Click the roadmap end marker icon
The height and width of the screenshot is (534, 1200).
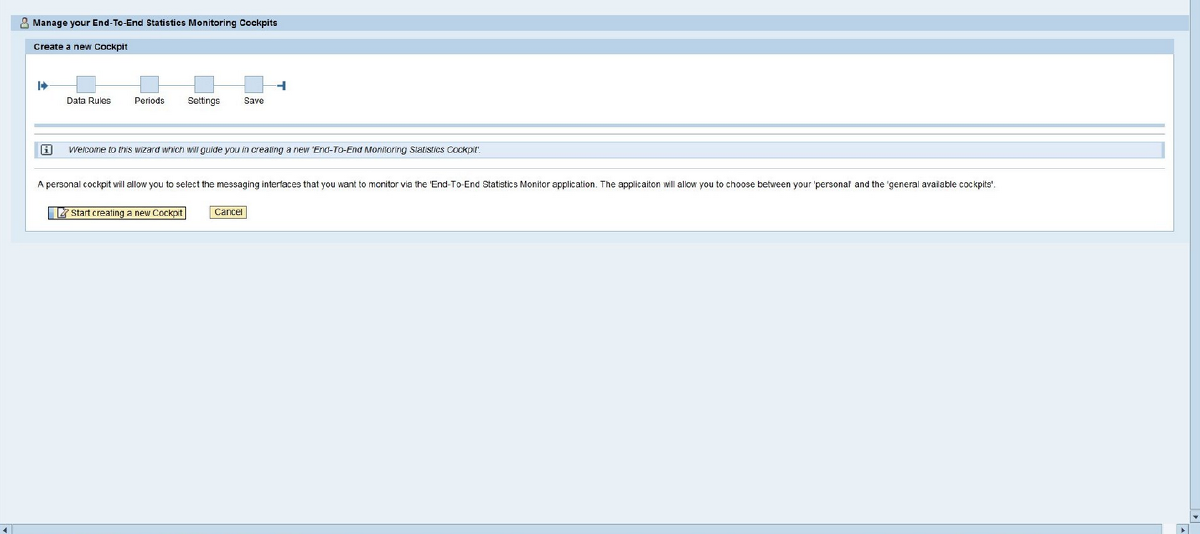pos(283,85)
